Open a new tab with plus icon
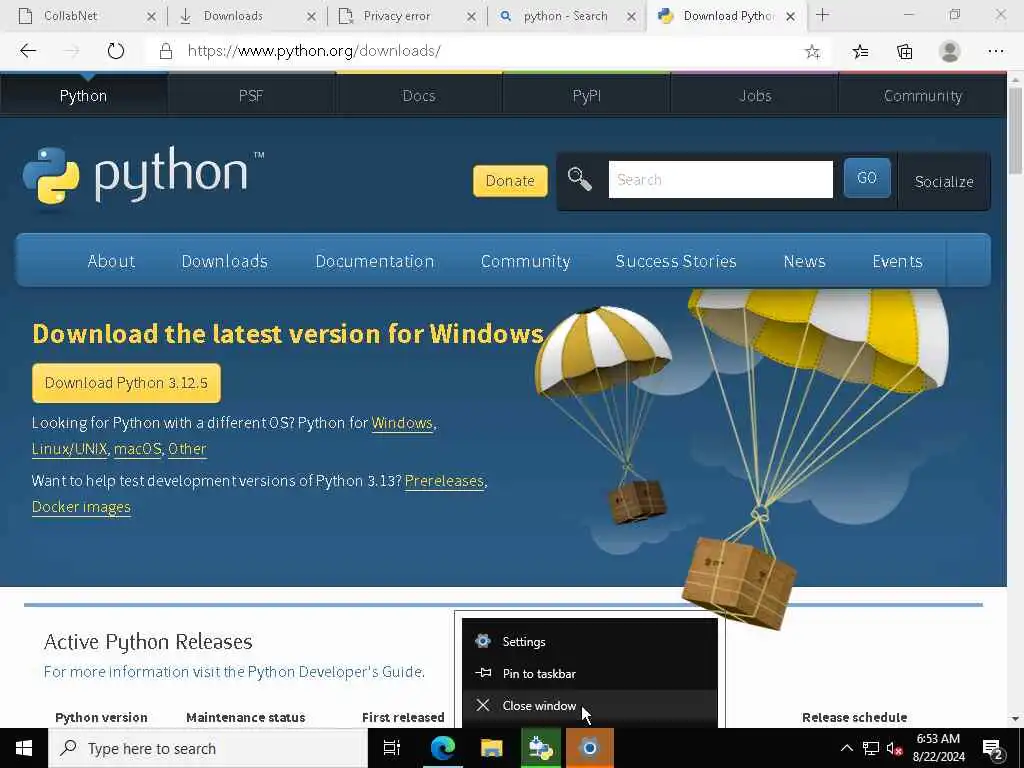This screenshot has width=1024, height=768. tap(822, 15)
